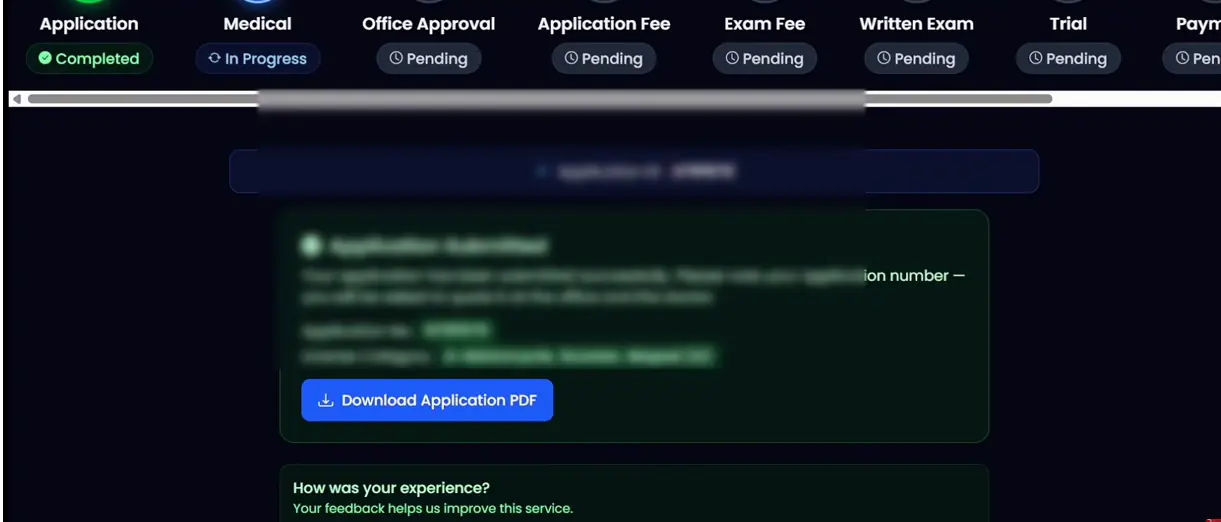Click the Pending badge under Office Approval

click(429, 59)
